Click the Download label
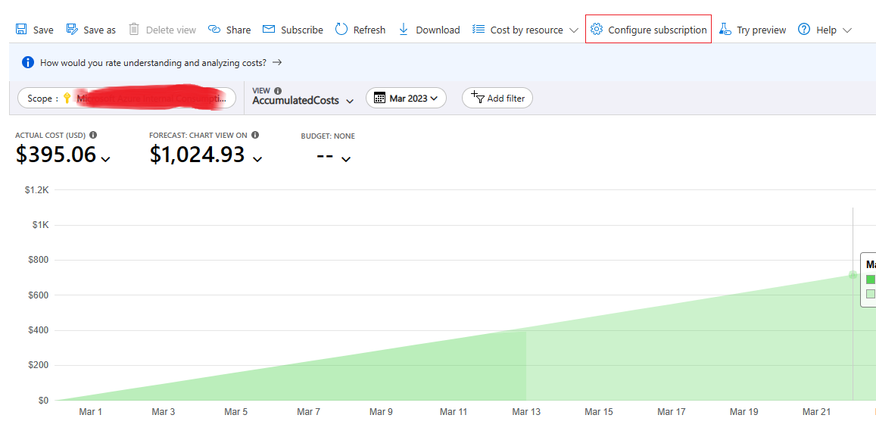876x428 pixels. (x=437, y=30)
